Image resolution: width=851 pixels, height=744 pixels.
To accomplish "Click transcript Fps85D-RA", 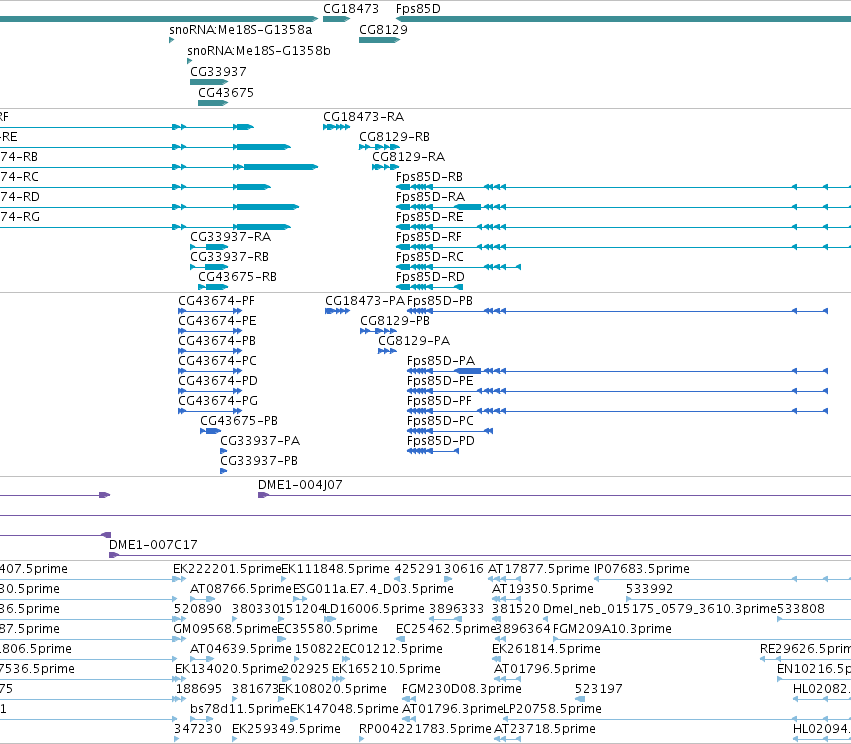I will (430, 197).
